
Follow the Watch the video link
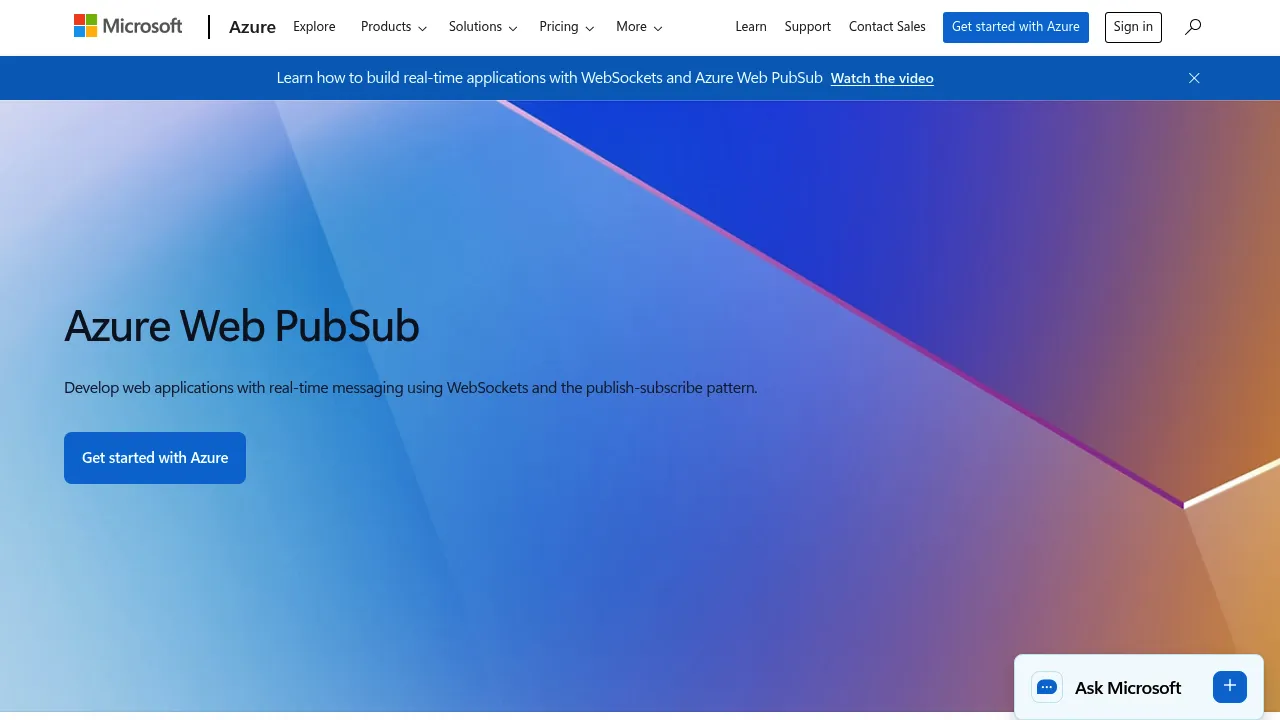[x=882, y=78]
